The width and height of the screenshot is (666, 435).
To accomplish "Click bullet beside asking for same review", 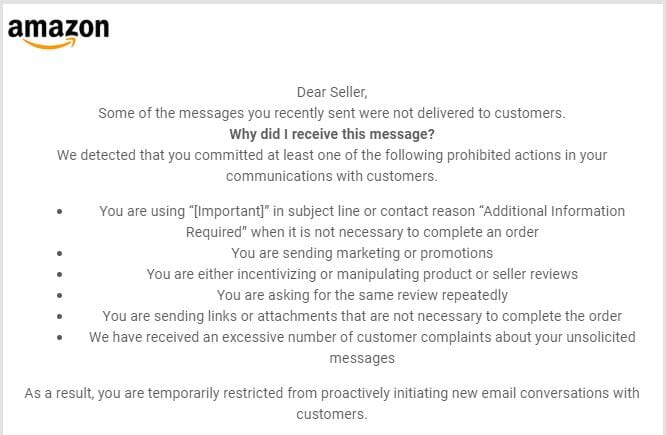I will pyautogui.click(x=59, y=295).
